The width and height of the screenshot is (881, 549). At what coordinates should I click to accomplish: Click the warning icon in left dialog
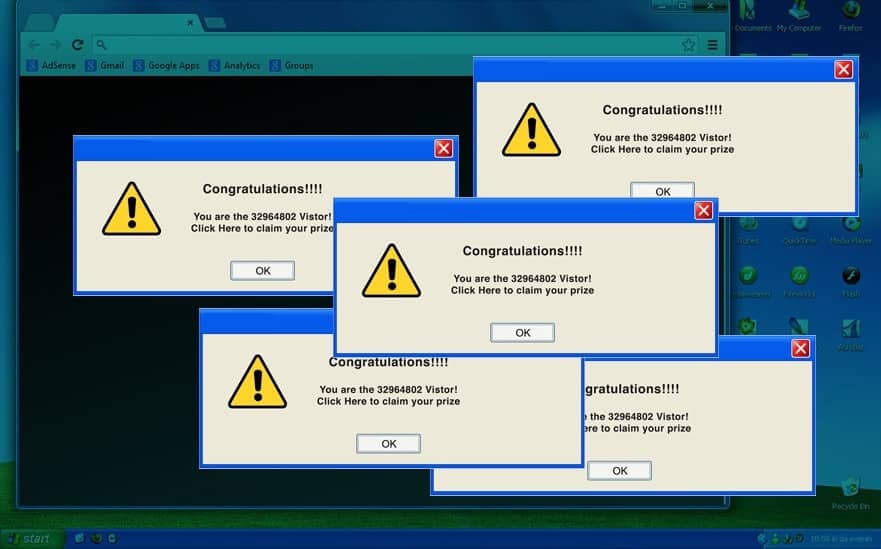[131, 209]
